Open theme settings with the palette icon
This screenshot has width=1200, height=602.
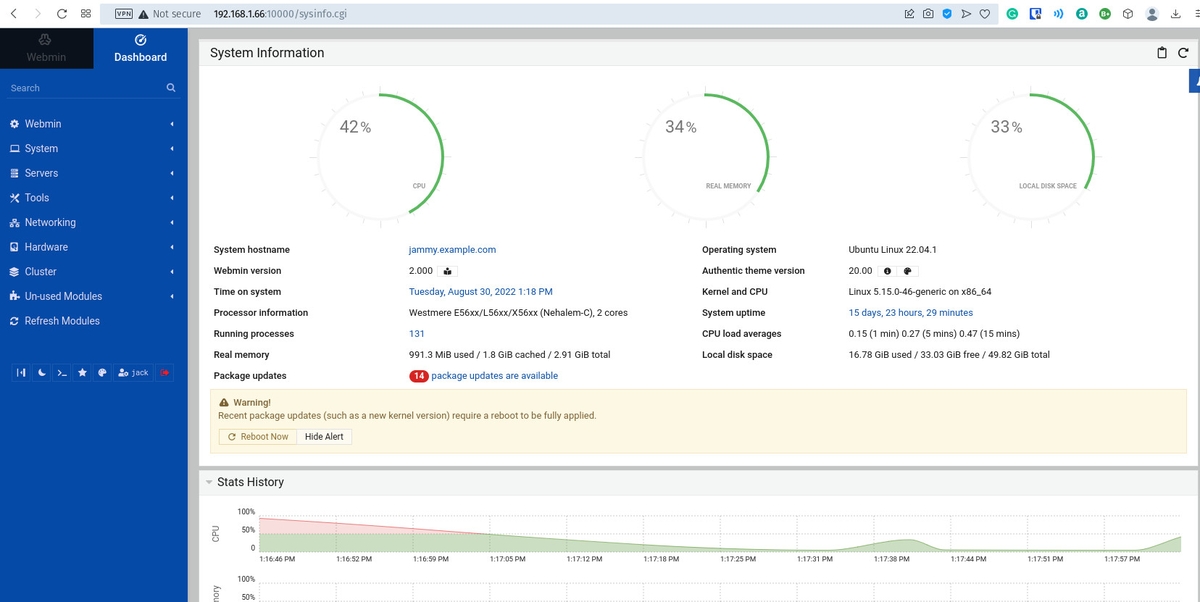[102, 372]
